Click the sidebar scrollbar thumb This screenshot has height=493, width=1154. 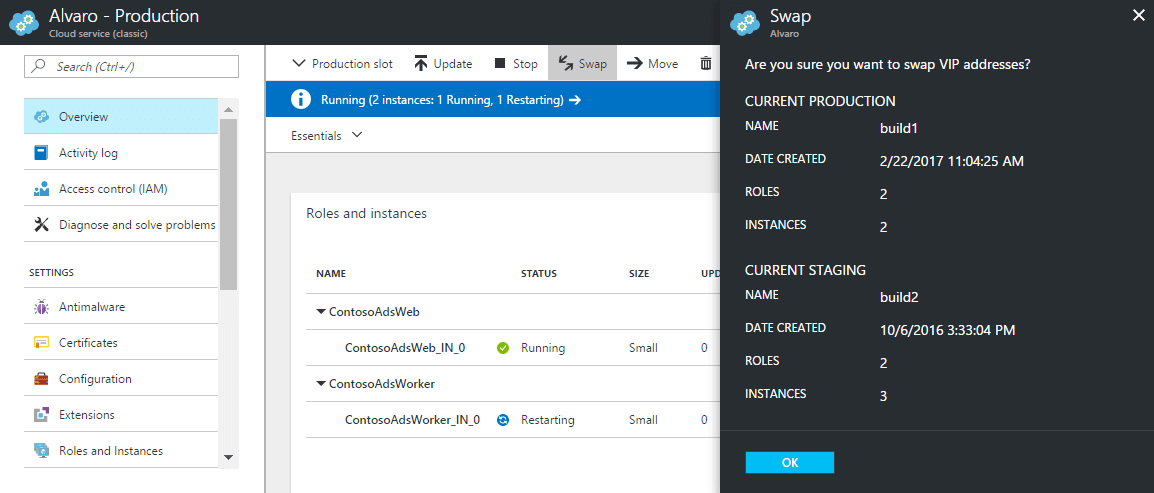228,204
